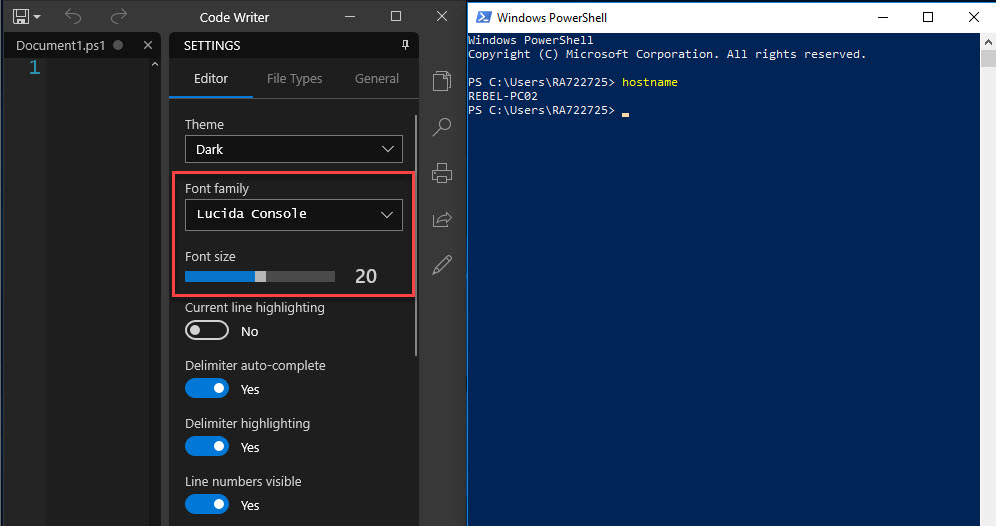996x526 pixels.
Task: Click the pencil Edit icon in sidebar
Action: tap(442, 265)
